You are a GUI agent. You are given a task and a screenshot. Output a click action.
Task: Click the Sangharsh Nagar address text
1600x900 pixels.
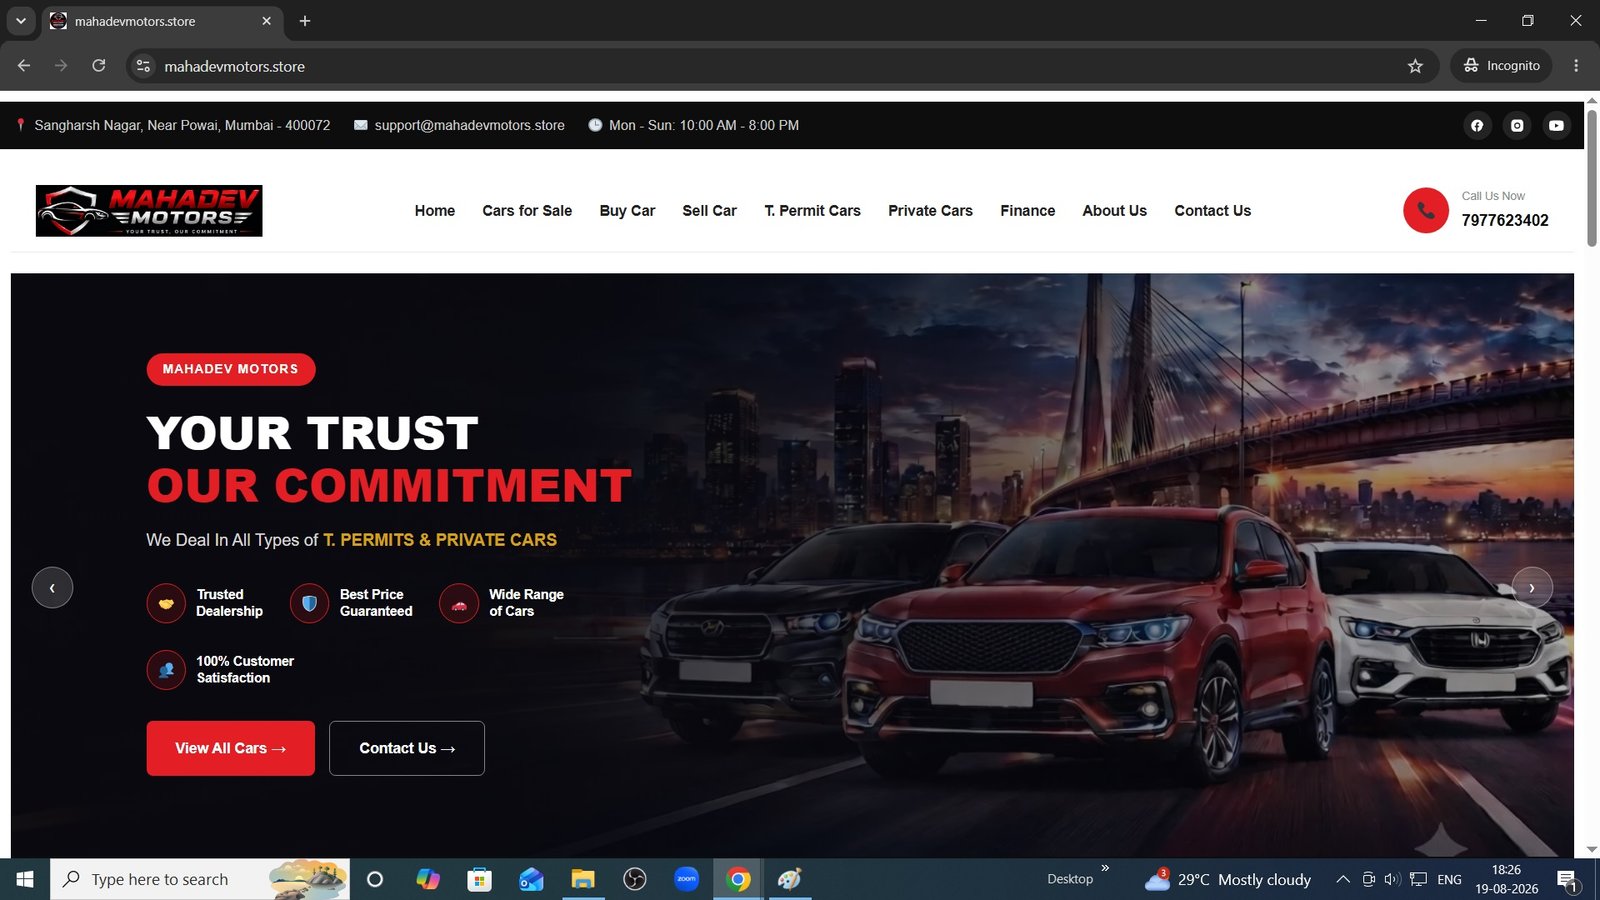[182, 125]
